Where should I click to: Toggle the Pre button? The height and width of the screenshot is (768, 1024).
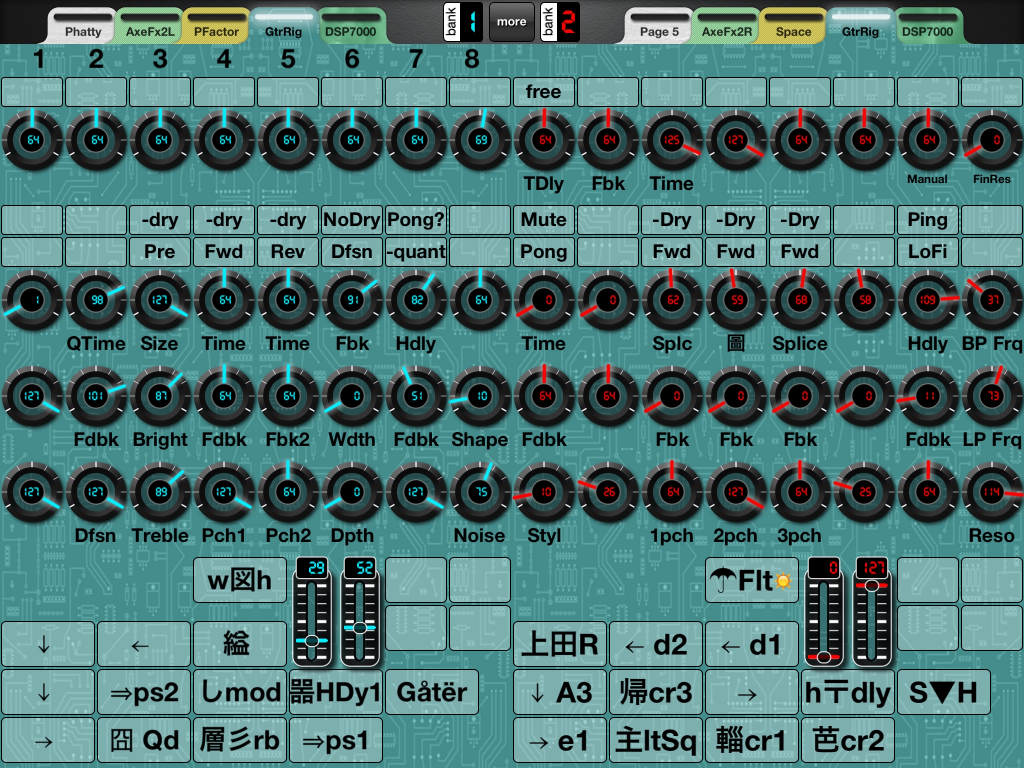coord(159,251)
